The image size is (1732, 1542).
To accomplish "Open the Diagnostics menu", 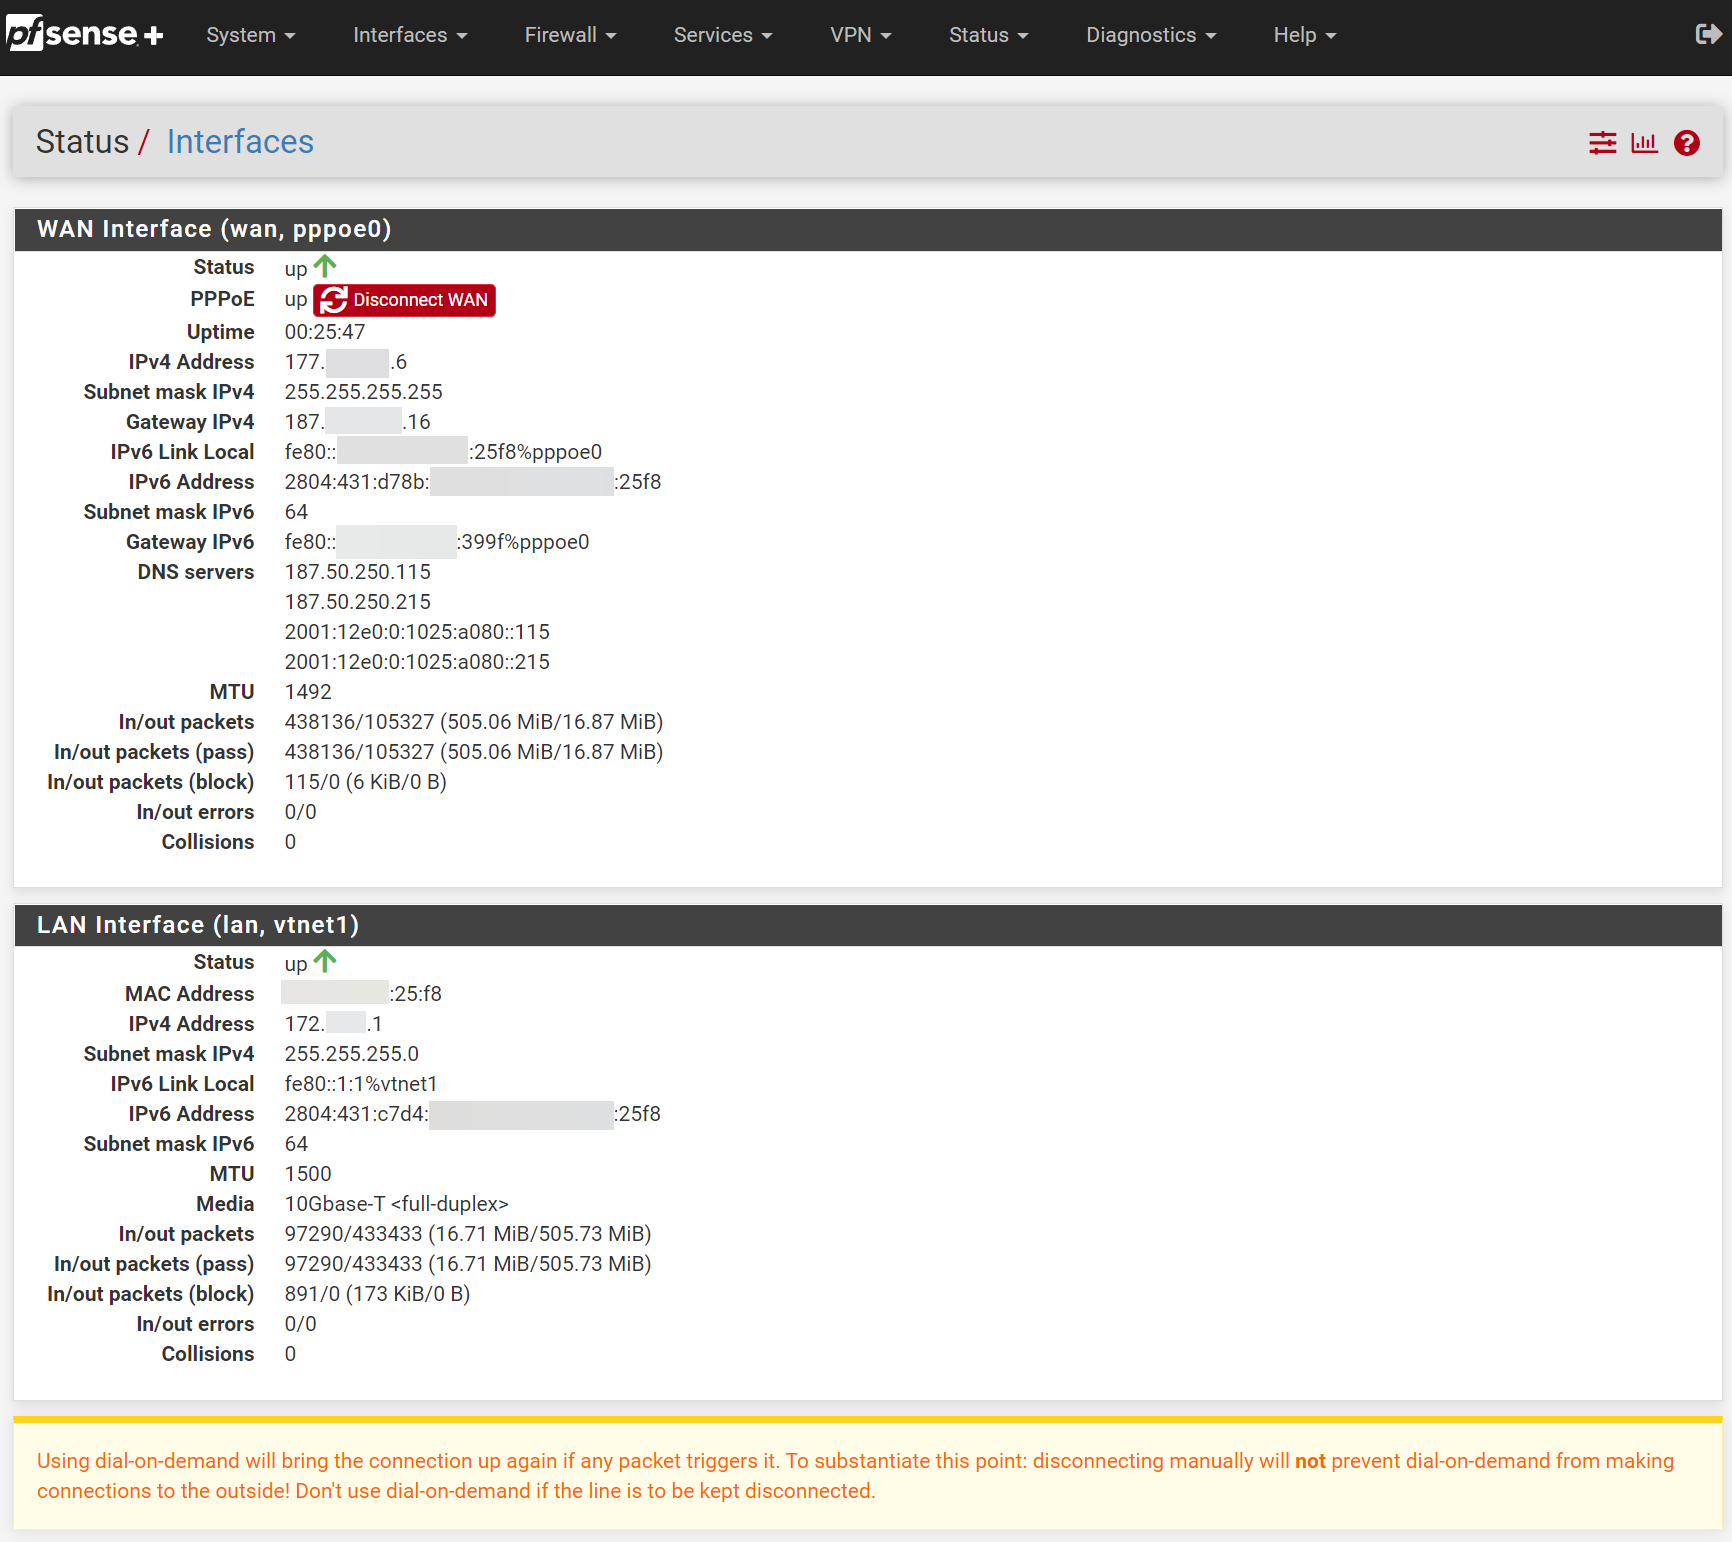I will pyautogui.click(x=1151, y=35).
